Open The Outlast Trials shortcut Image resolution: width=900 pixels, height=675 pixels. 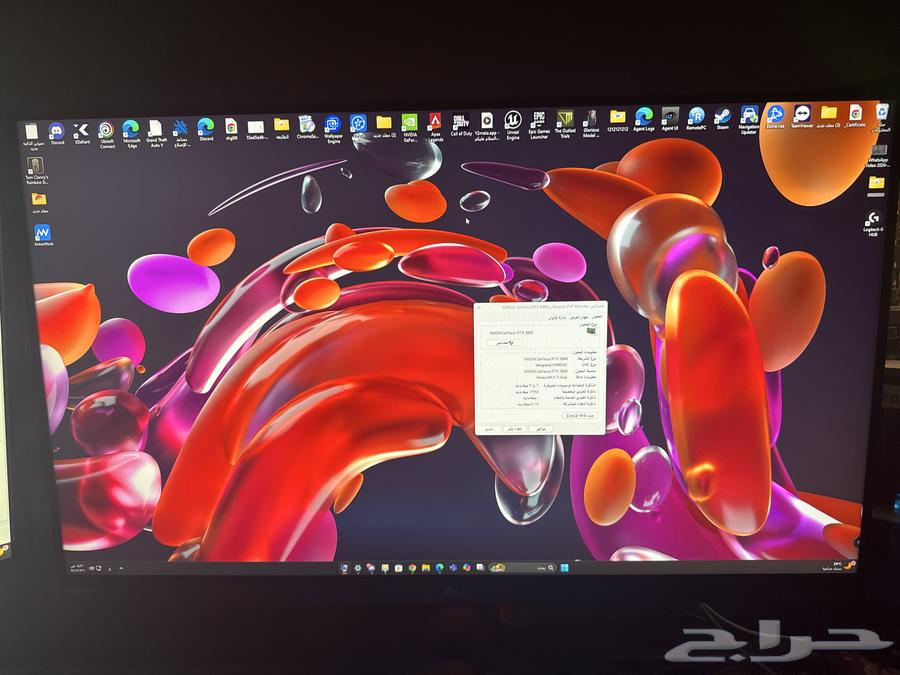565,120
